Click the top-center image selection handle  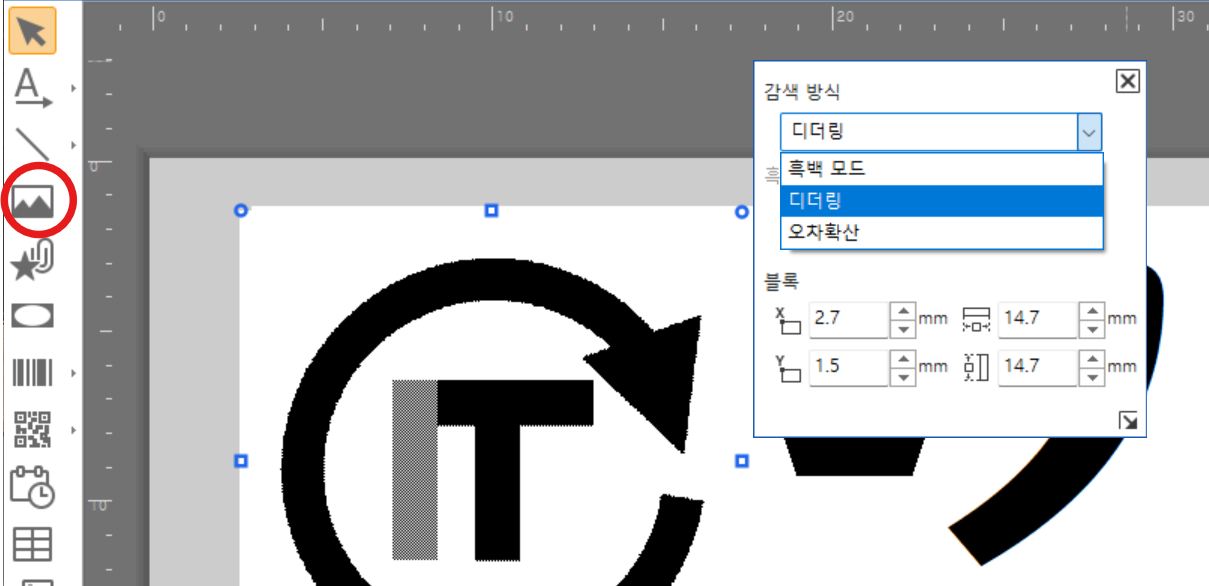point(491,211)
